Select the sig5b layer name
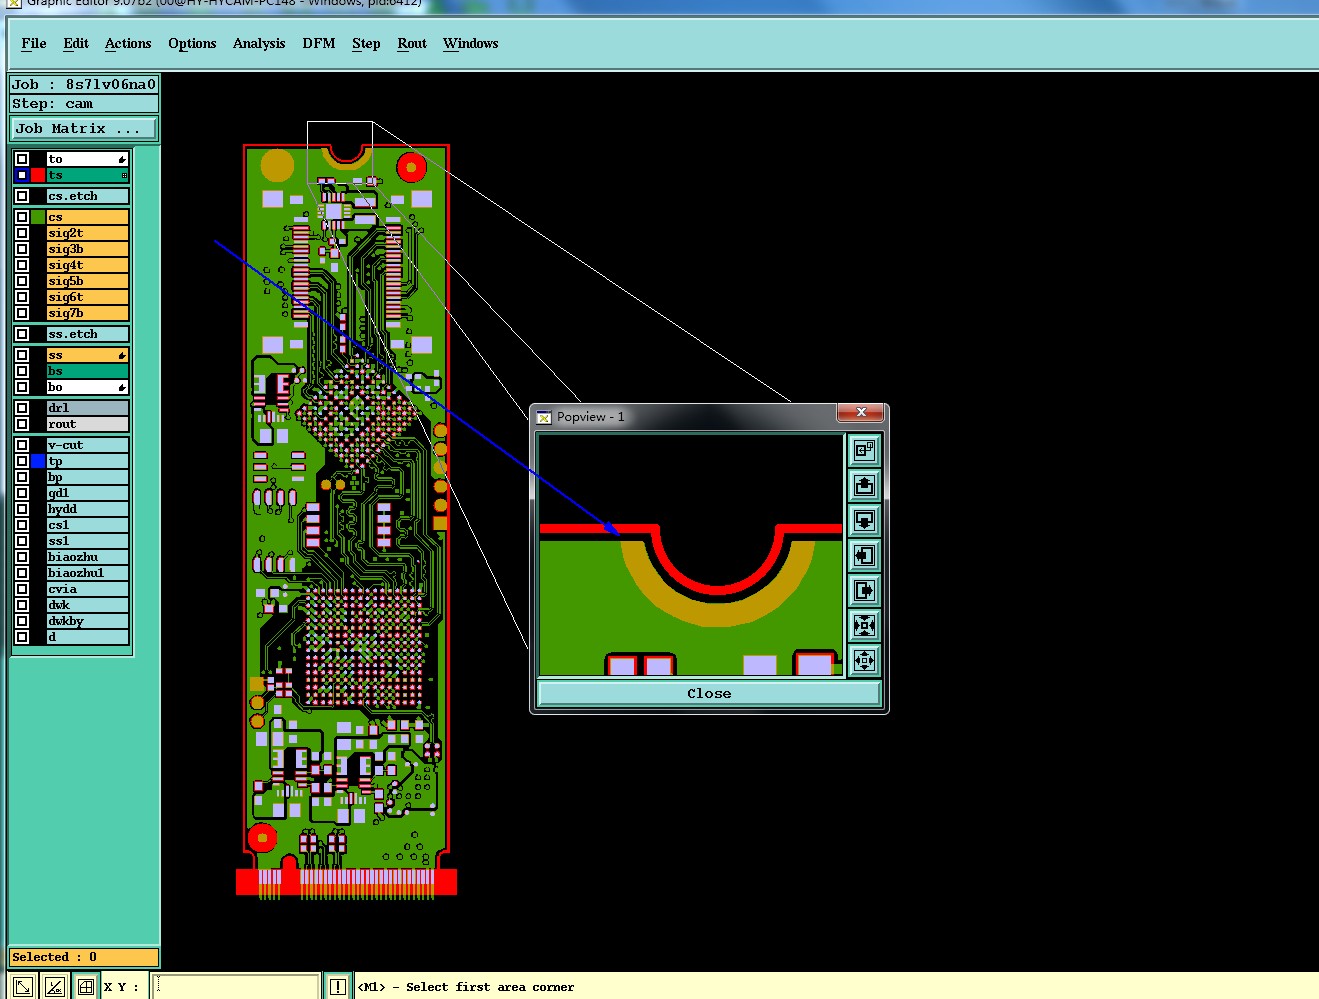 pos(88,281)
